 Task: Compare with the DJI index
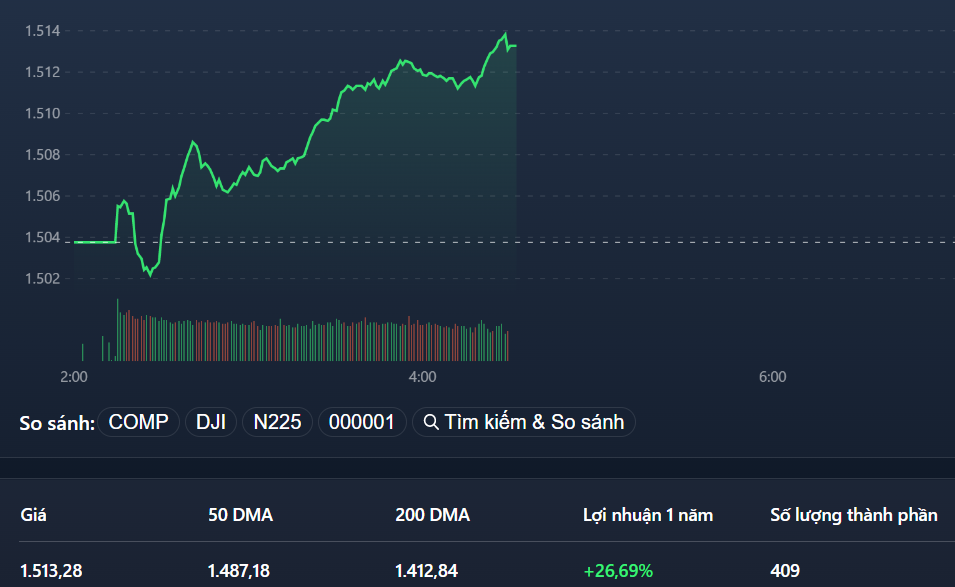210,421
